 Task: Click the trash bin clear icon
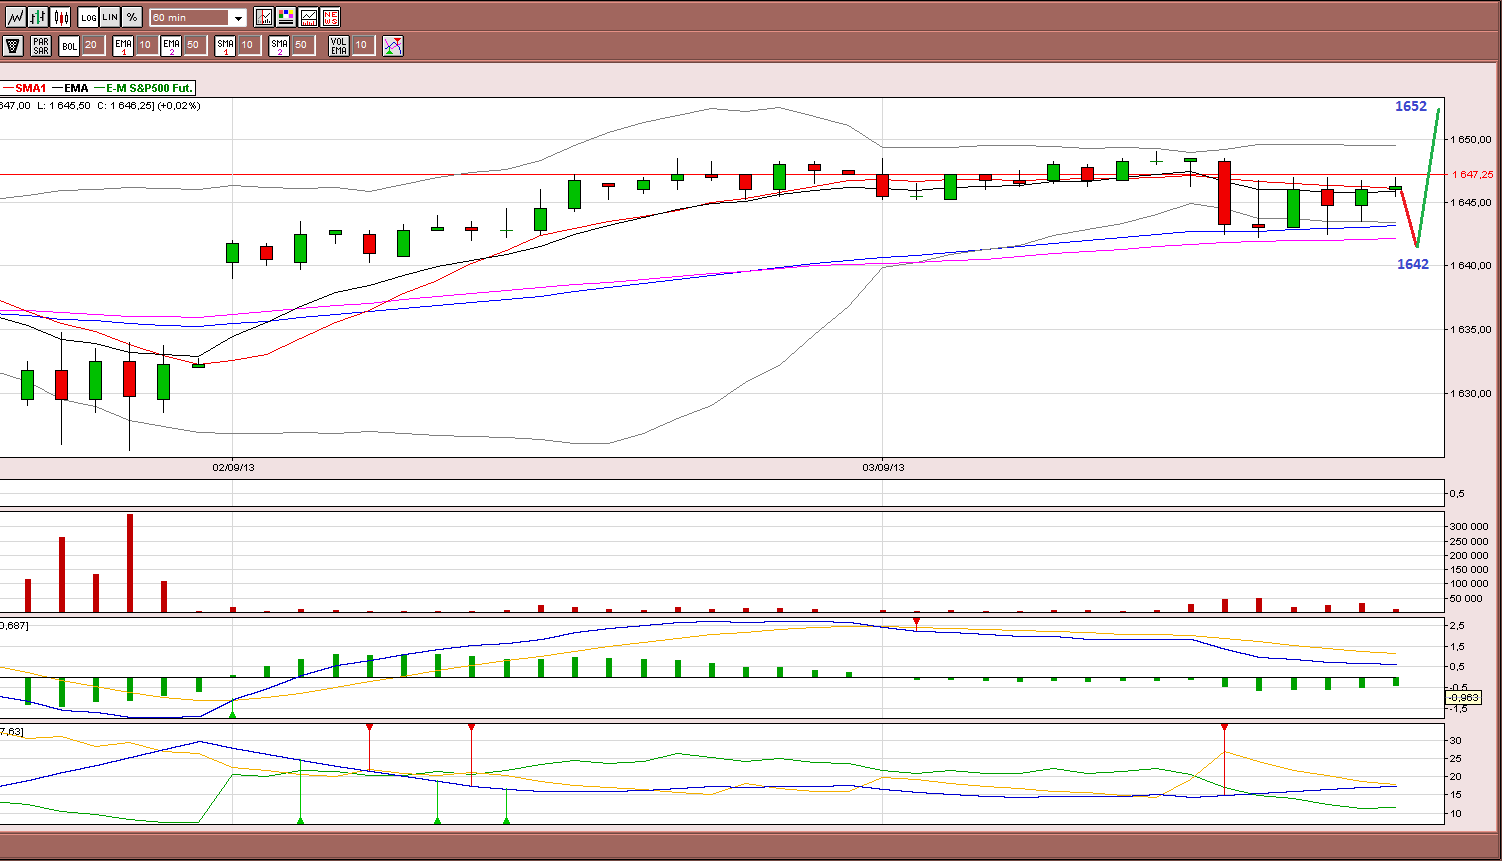[x=13, y=46]
